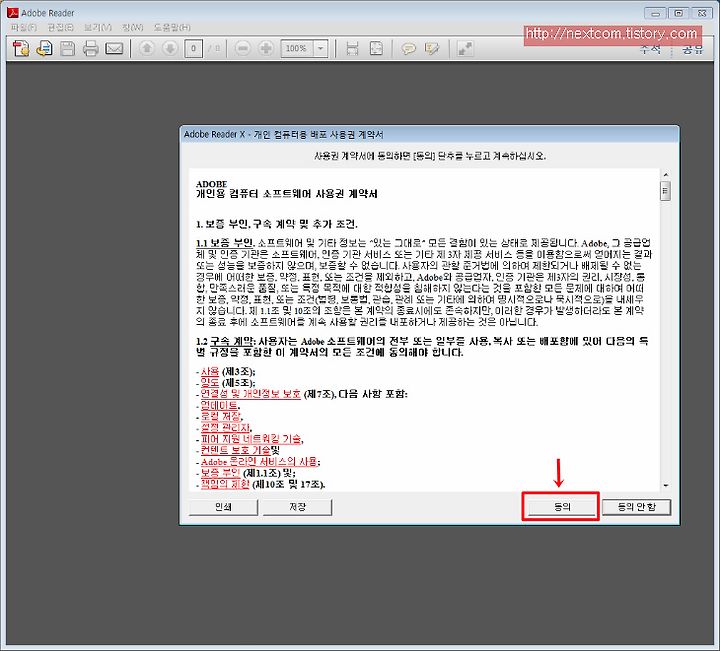The image size is (720, 651).
Task: Click the fit one full page icon
Action: coord(376,48)
